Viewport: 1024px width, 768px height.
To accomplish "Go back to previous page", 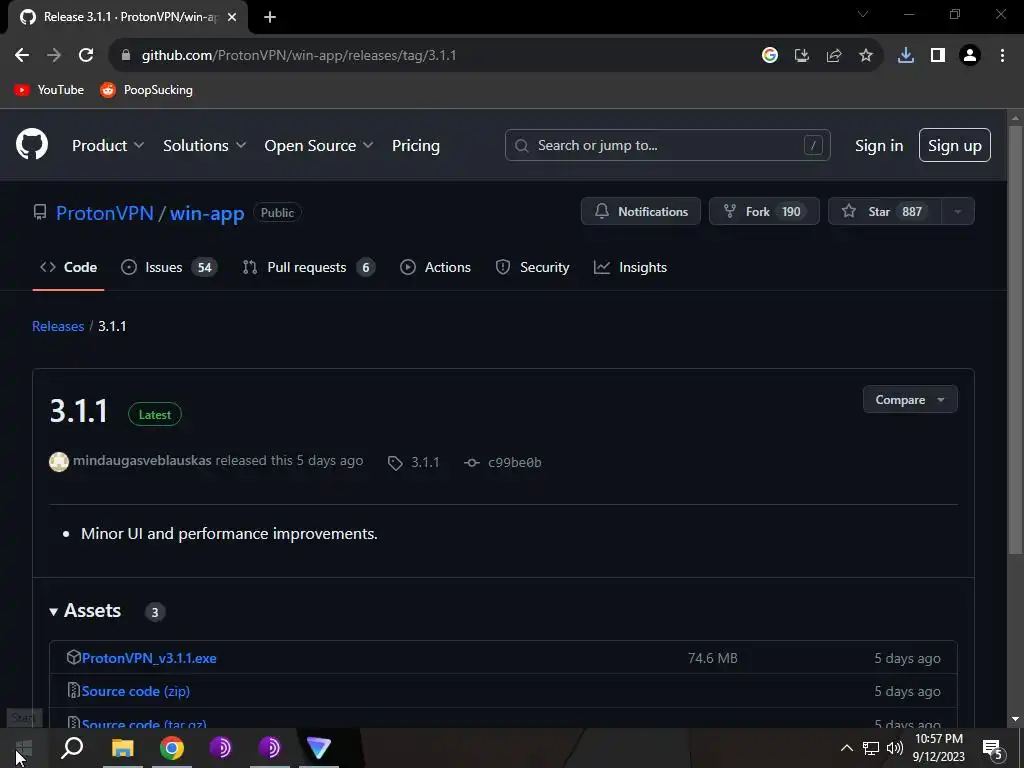I will click(x=22, y=56).
